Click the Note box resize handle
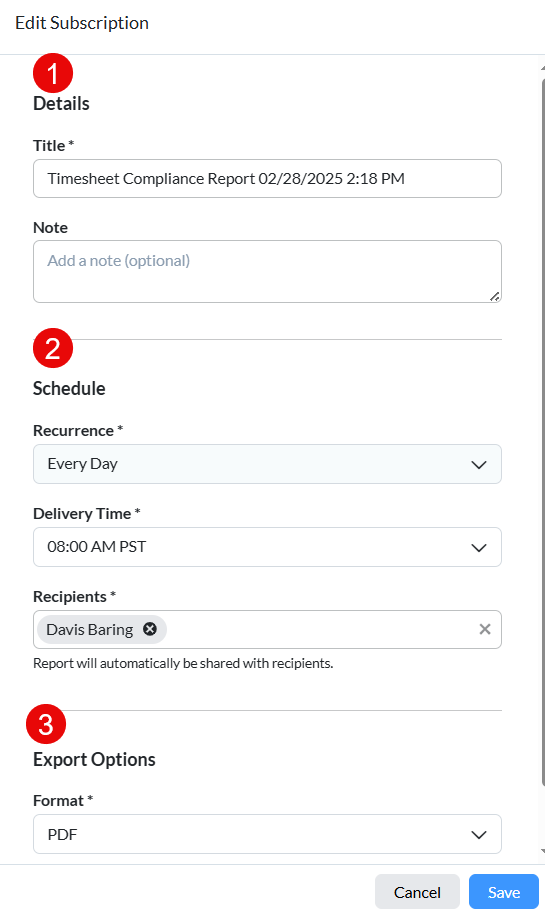Screen dimensions: 545x910 click(495, 296)
